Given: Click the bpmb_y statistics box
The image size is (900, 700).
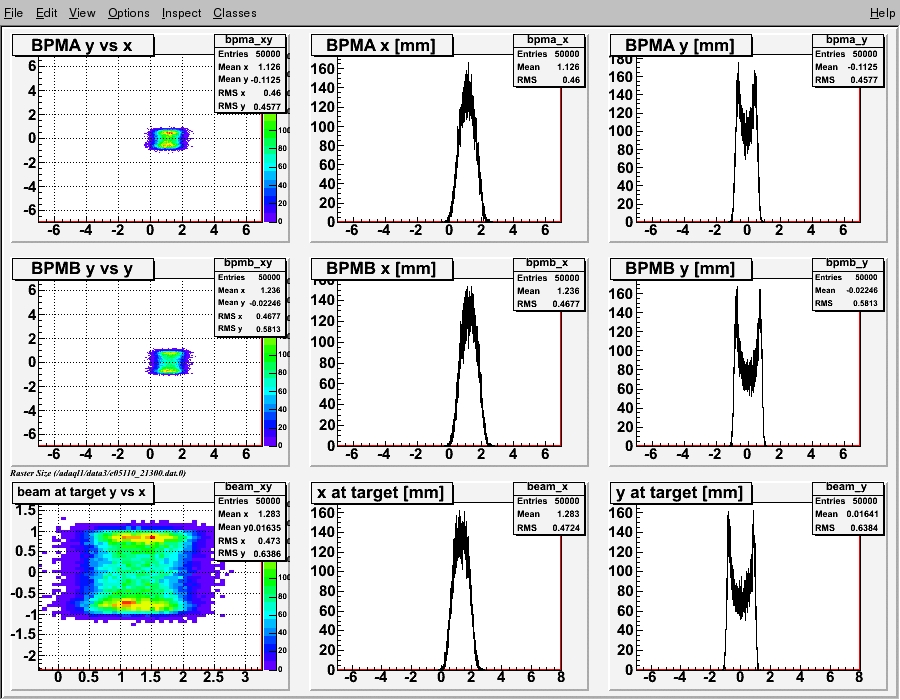Looking at the screenshot, I should click(x=848, y=284).
